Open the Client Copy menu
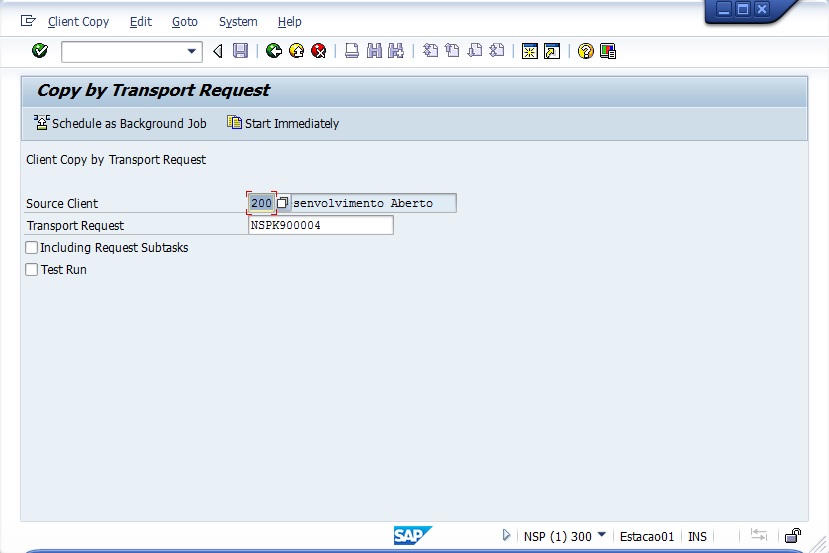The width and height of the screenshot is (829, 553). (78, 21)
